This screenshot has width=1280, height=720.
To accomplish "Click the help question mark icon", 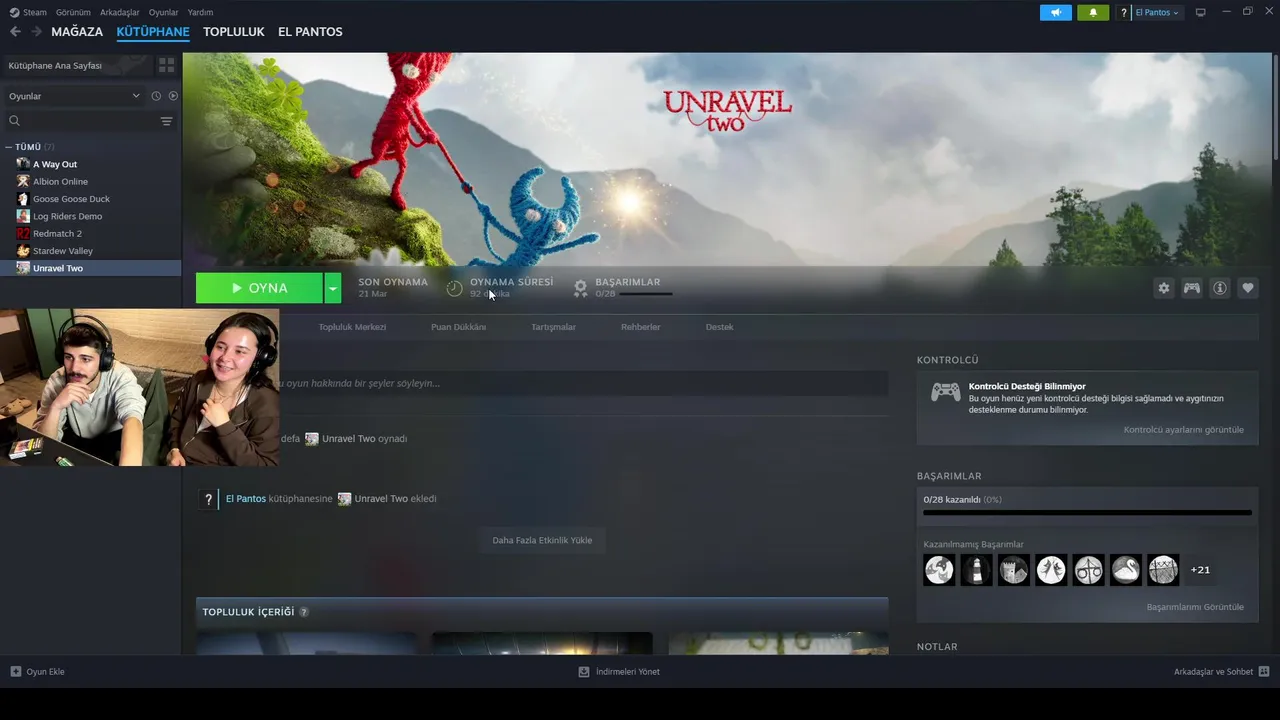I will [1124, 13].
